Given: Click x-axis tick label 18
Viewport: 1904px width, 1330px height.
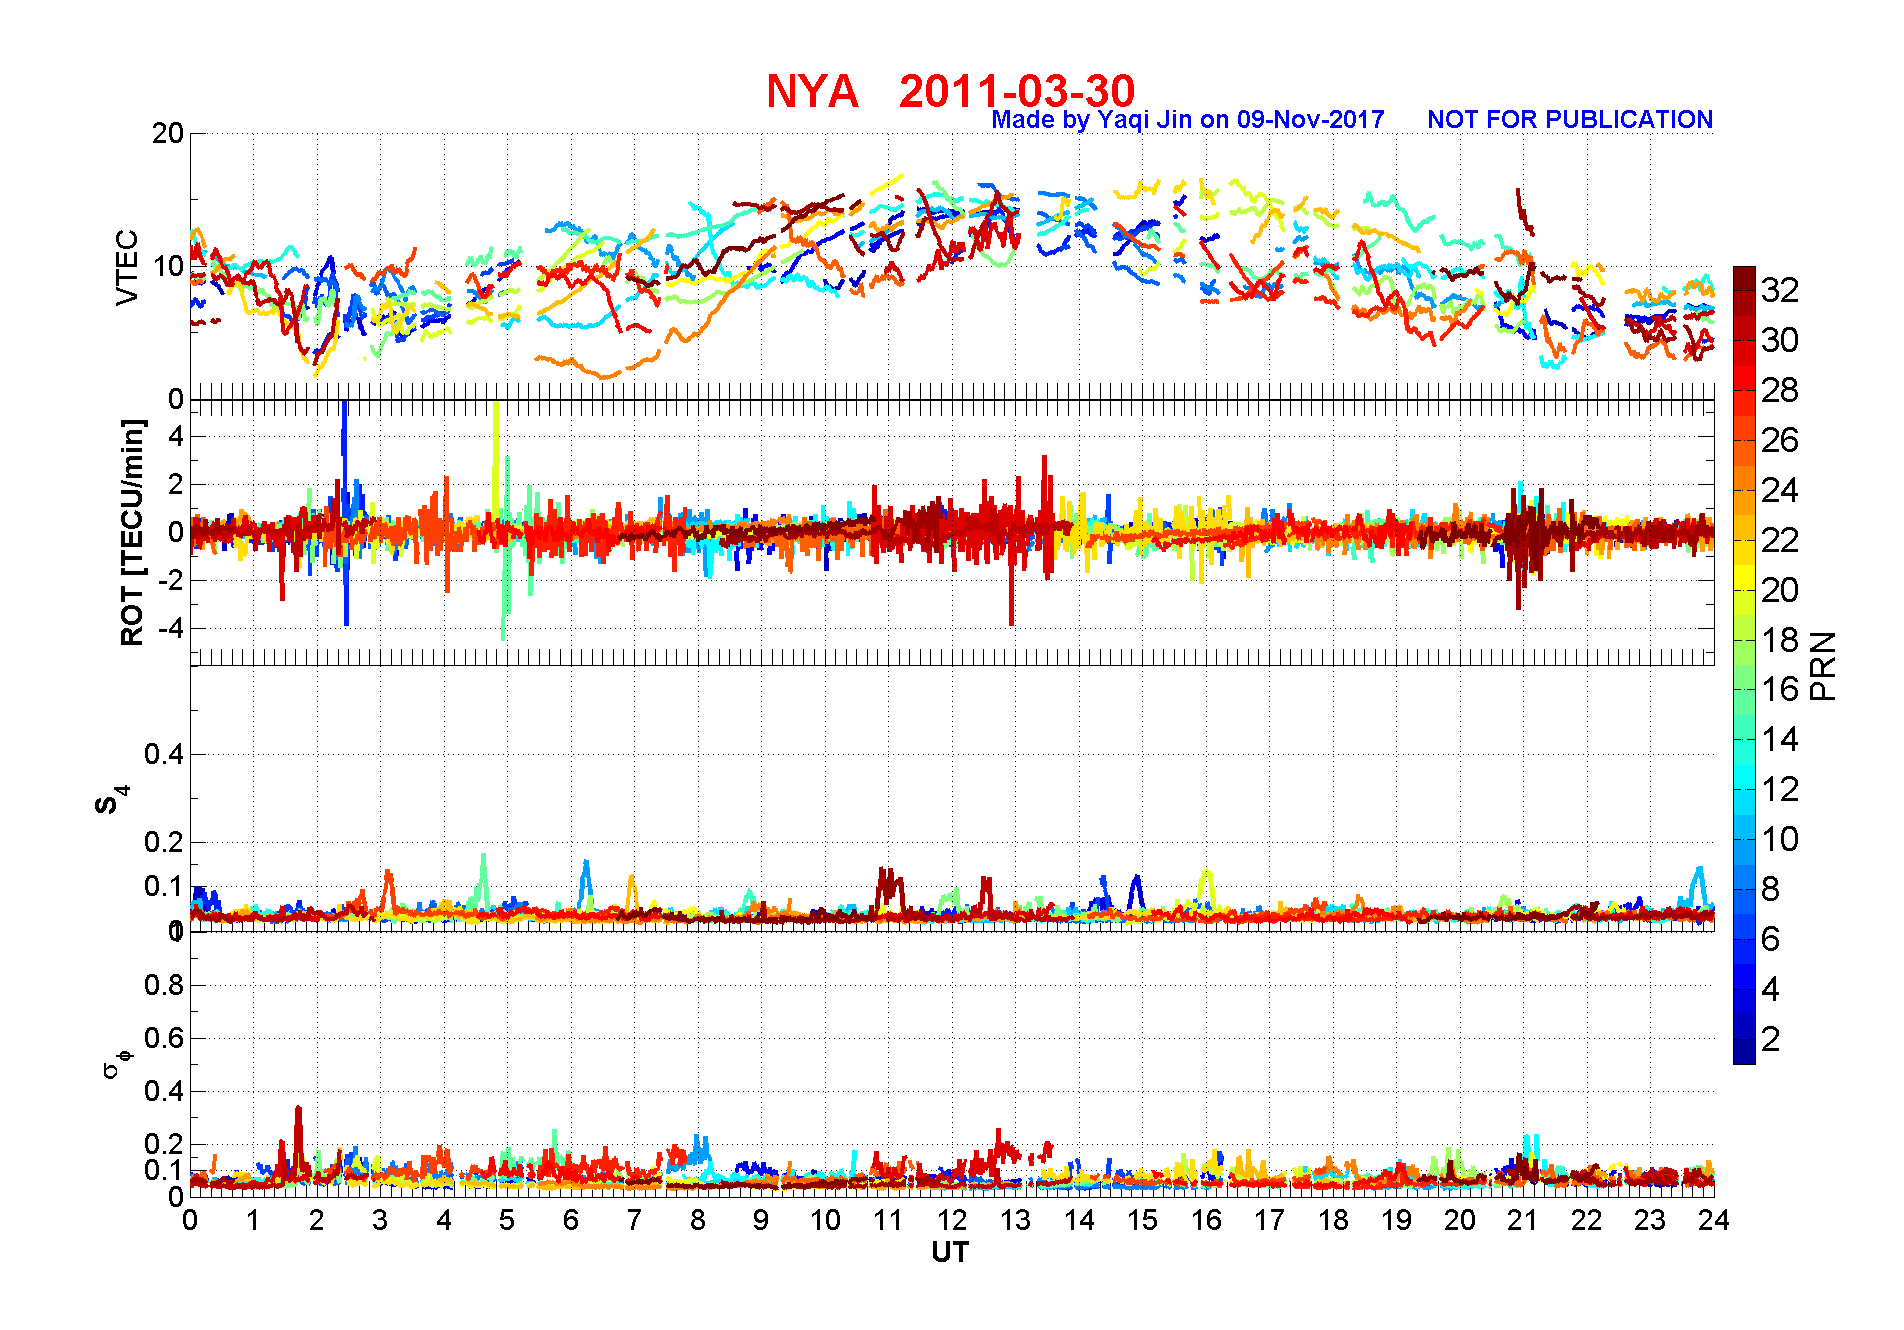Looking at the screenshot, I should point(1333,1221).
